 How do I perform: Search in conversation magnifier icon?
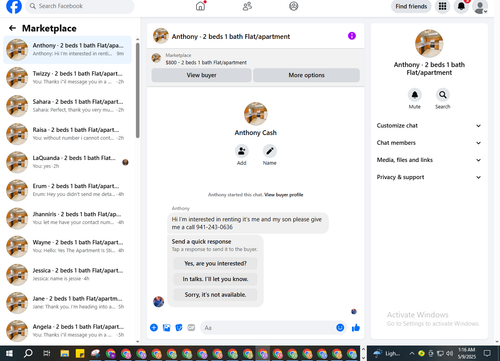(x=443, y=95)
